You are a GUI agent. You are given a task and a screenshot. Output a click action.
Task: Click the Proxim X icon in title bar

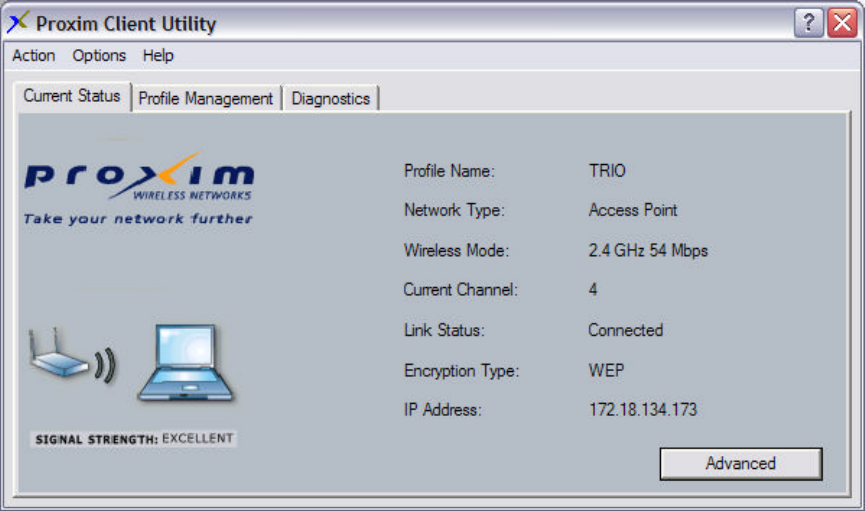(x=18, y=22)
